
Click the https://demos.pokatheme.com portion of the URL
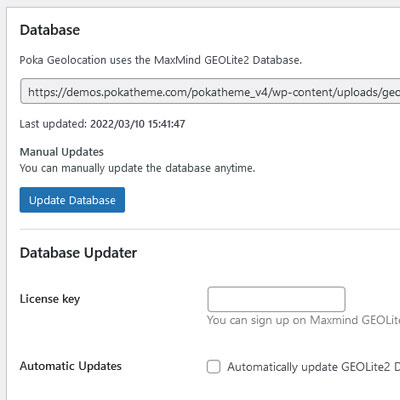[x=108, y=92]
